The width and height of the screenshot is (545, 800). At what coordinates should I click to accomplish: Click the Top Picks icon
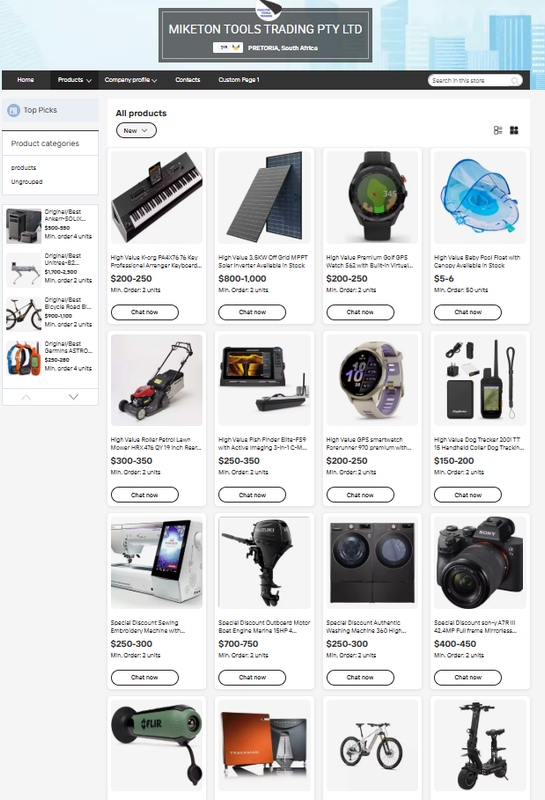(14, 110)
